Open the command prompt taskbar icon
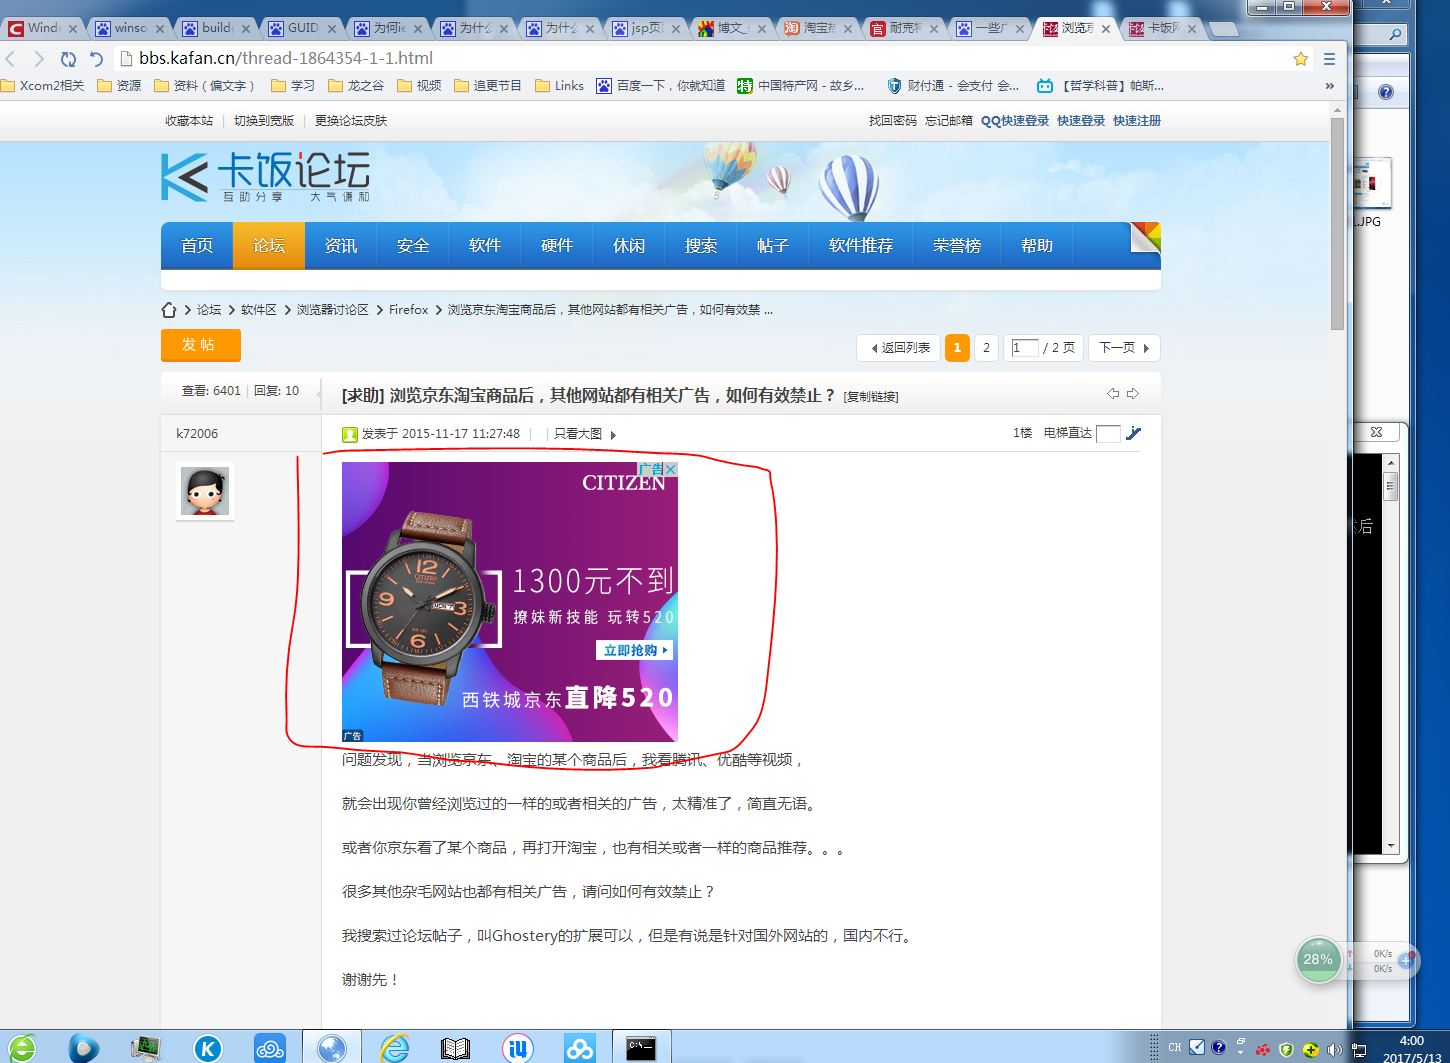The width and height of the screenshot is (1450, 1063). 641,1048
